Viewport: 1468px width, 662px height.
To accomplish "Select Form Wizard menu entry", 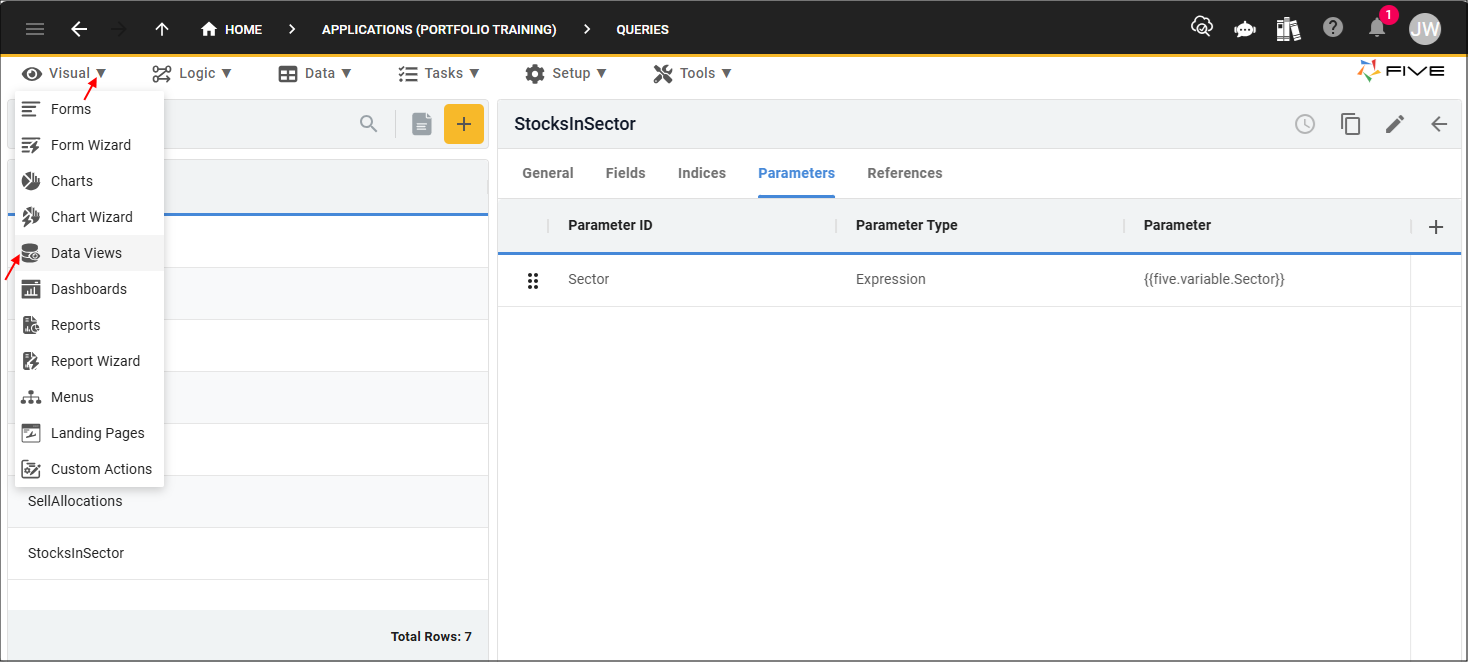I will tap(89, 145).
